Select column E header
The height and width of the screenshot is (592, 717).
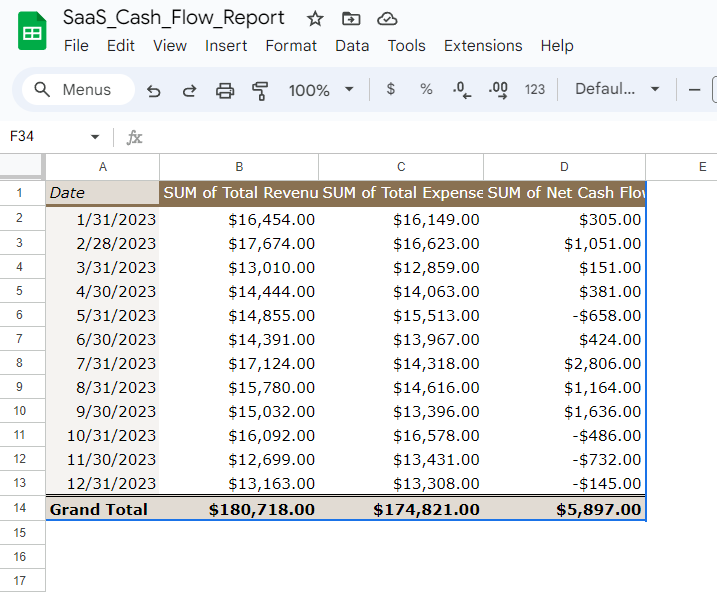681,167
